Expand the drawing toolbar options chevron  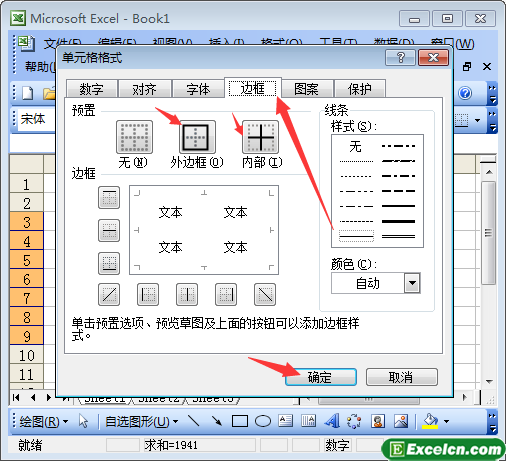tap(492, 422)
